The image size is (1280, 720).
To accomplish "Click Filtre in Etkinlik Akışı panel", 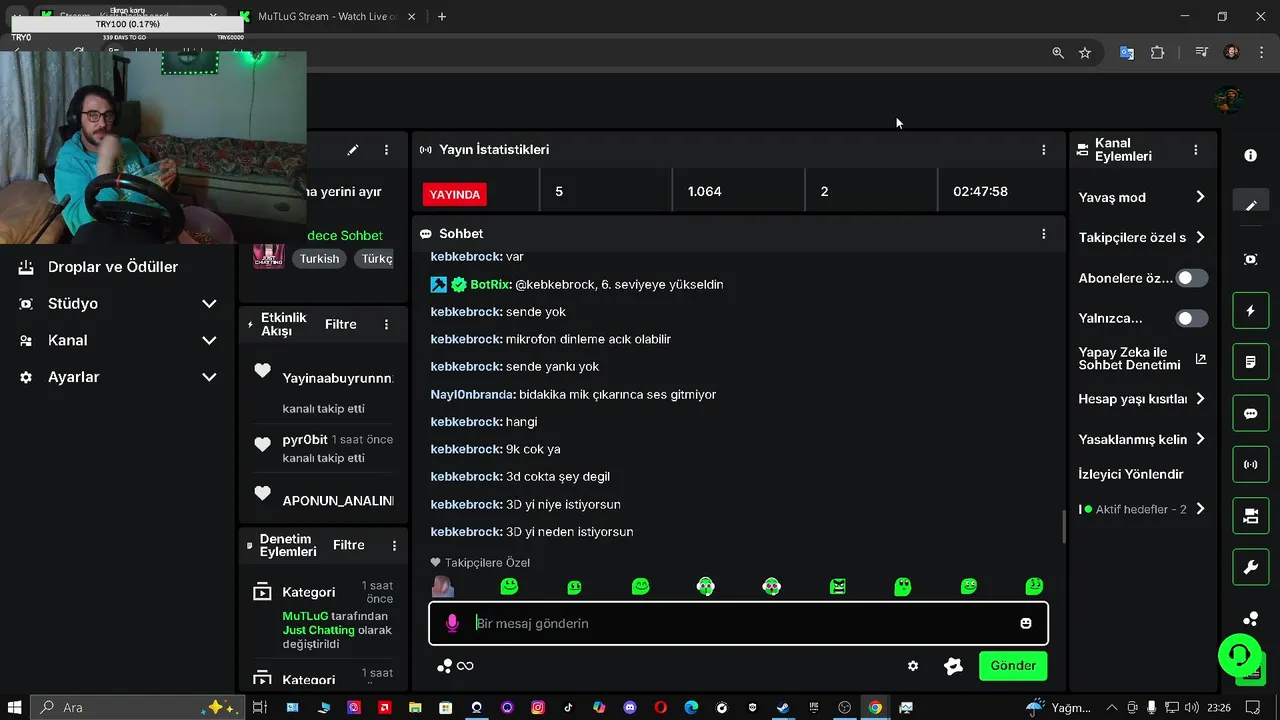I will click(x=341, y=324).
